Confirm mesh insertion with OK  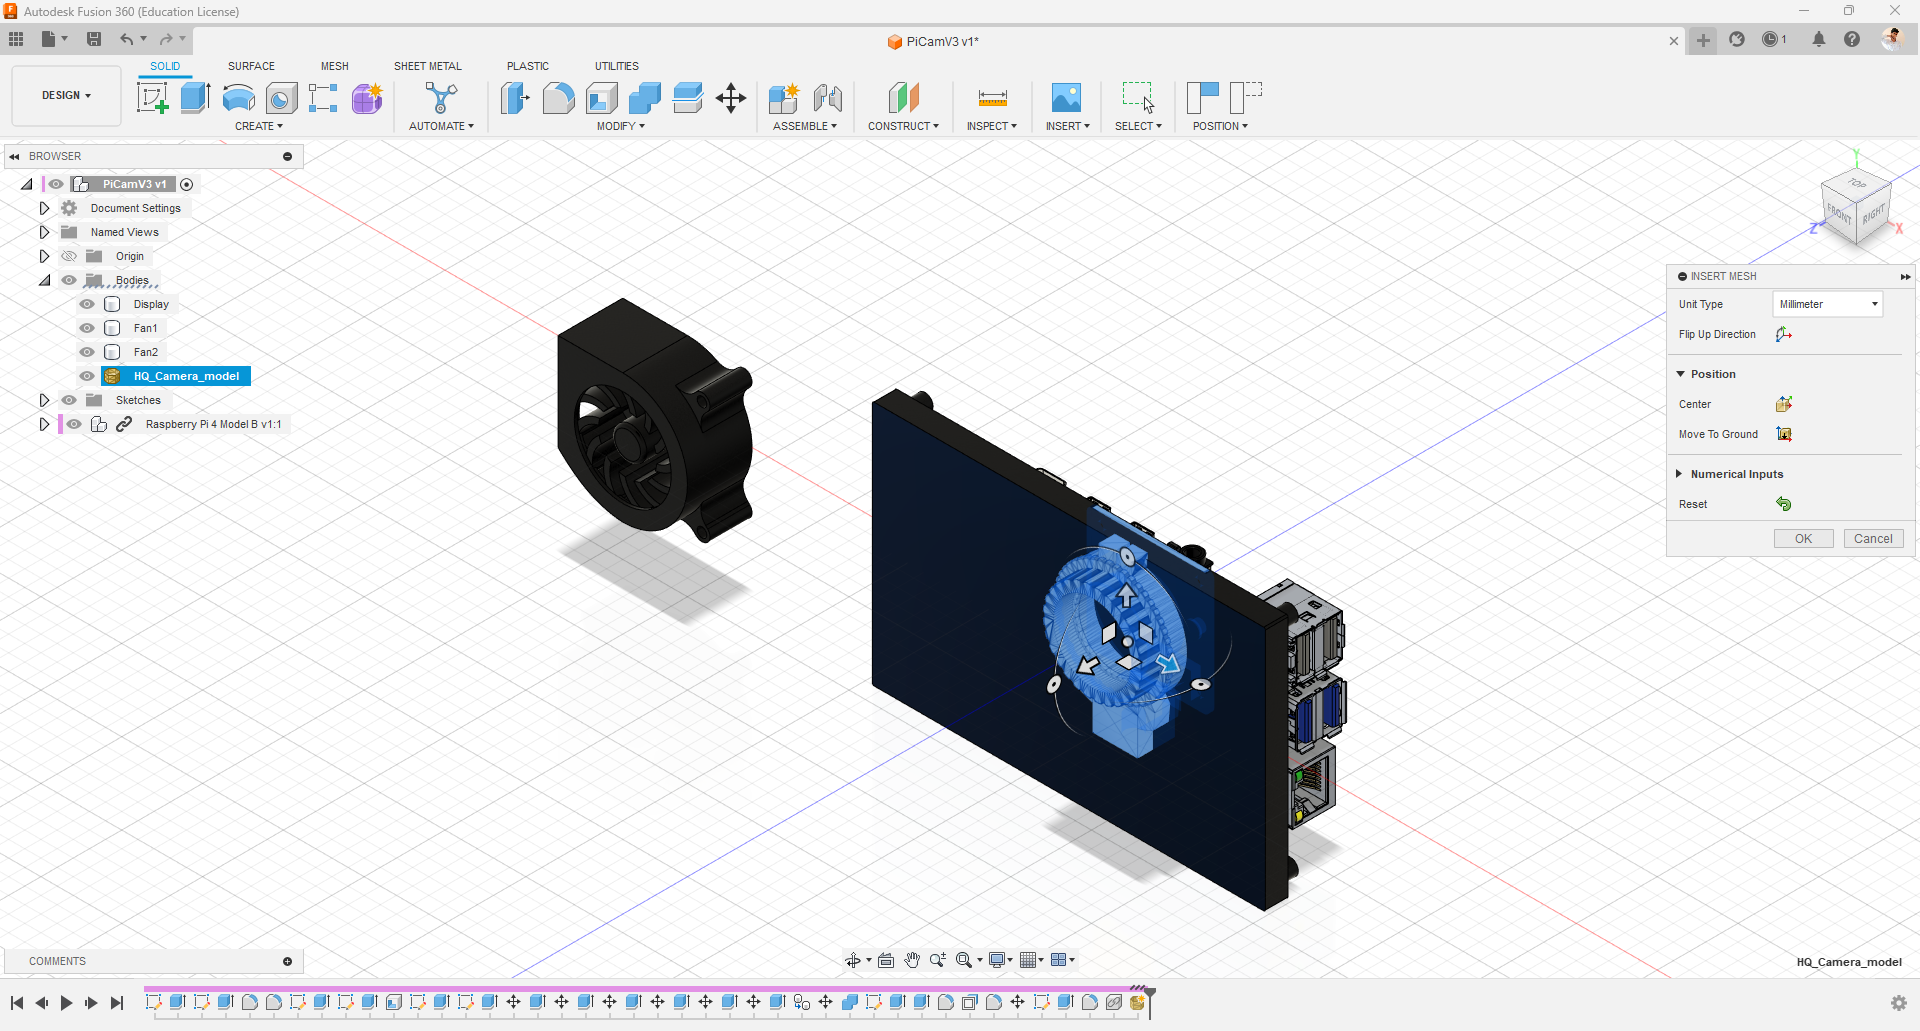tap(1803, 538)
